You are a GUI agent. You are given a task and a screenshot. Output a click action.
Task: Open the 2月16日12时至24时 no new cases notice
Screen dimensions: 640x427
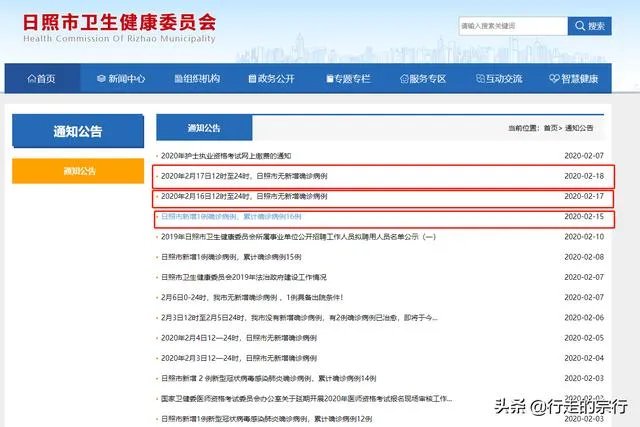(x=244, y=196)
